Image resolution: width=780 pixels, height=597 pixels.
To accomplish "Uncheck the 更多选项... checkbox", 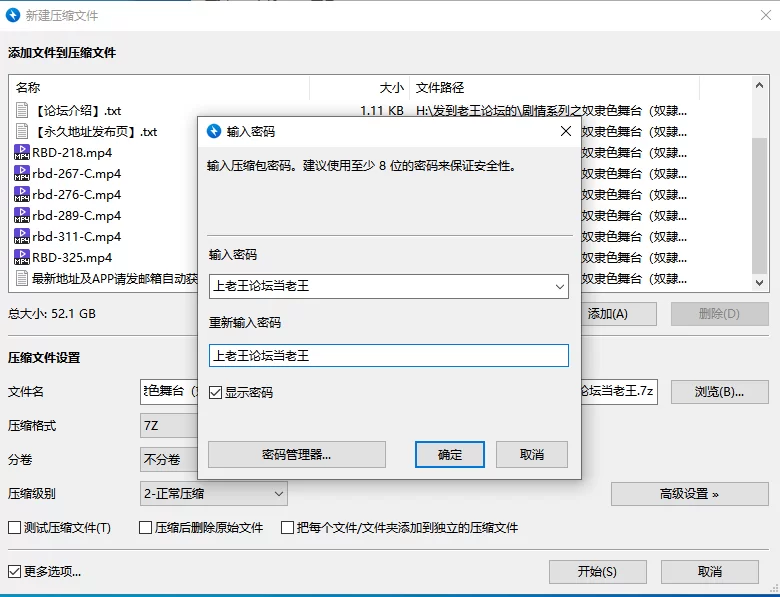I will tap(14, 572).
